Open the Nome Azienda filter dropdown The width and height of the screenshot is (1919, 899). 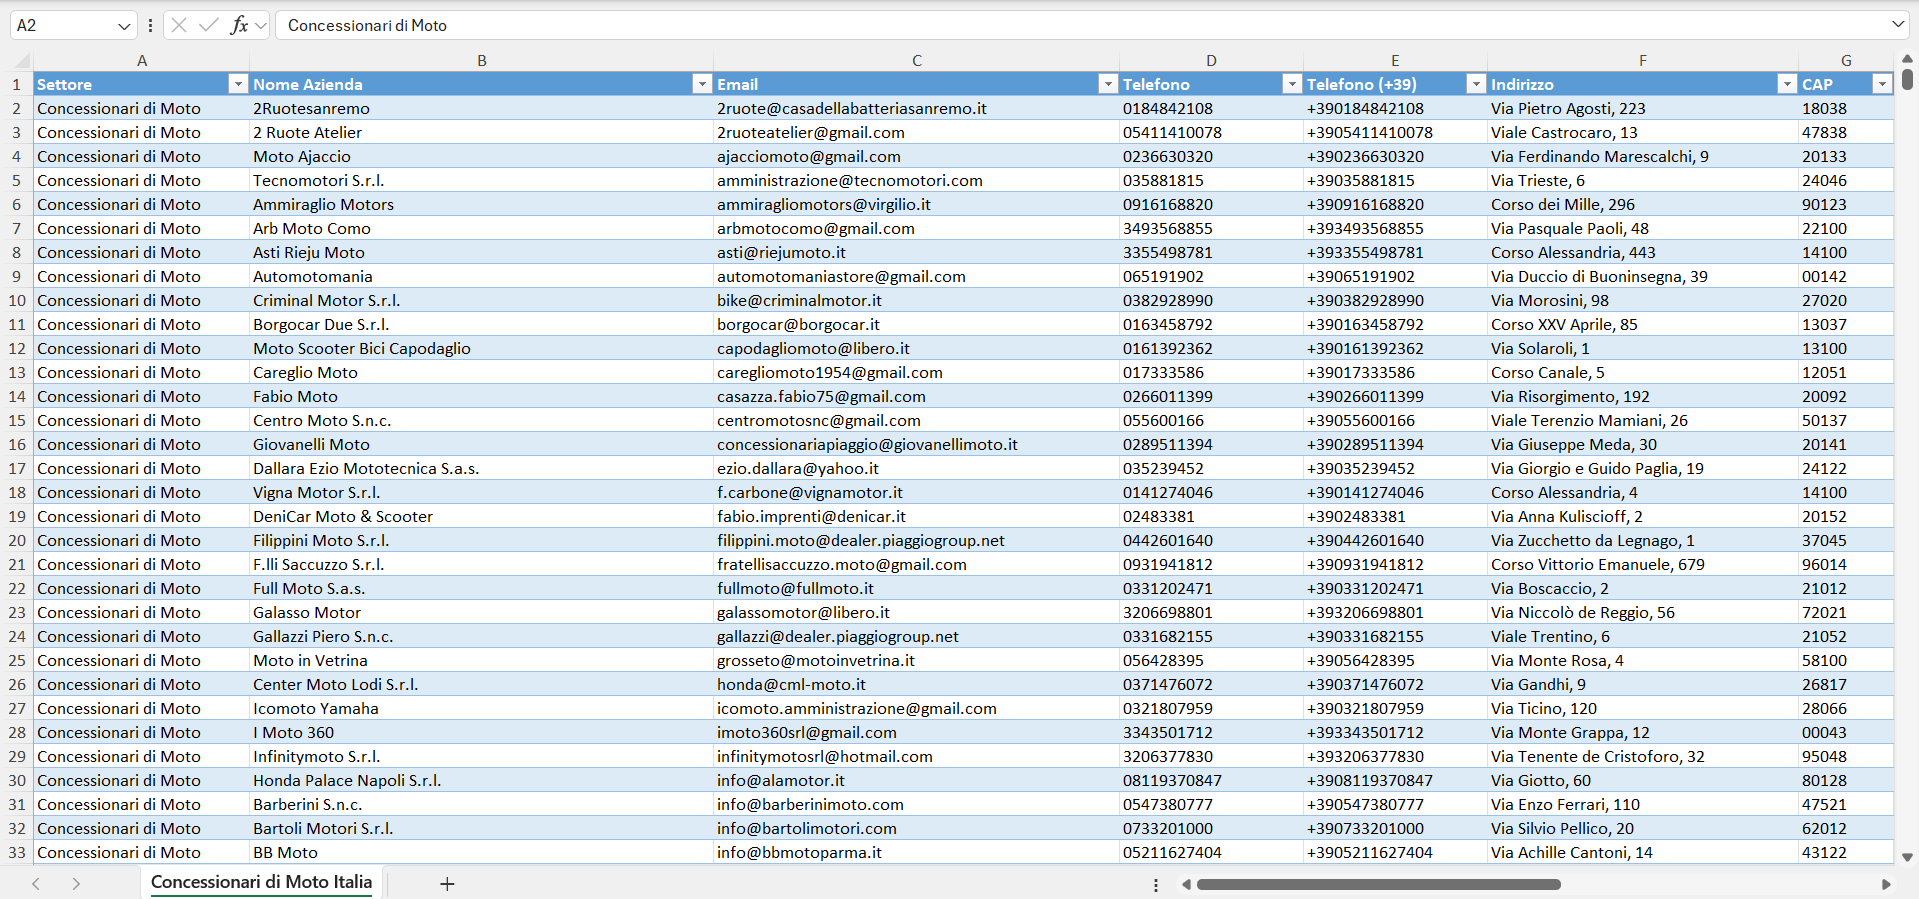coord(702,84)
